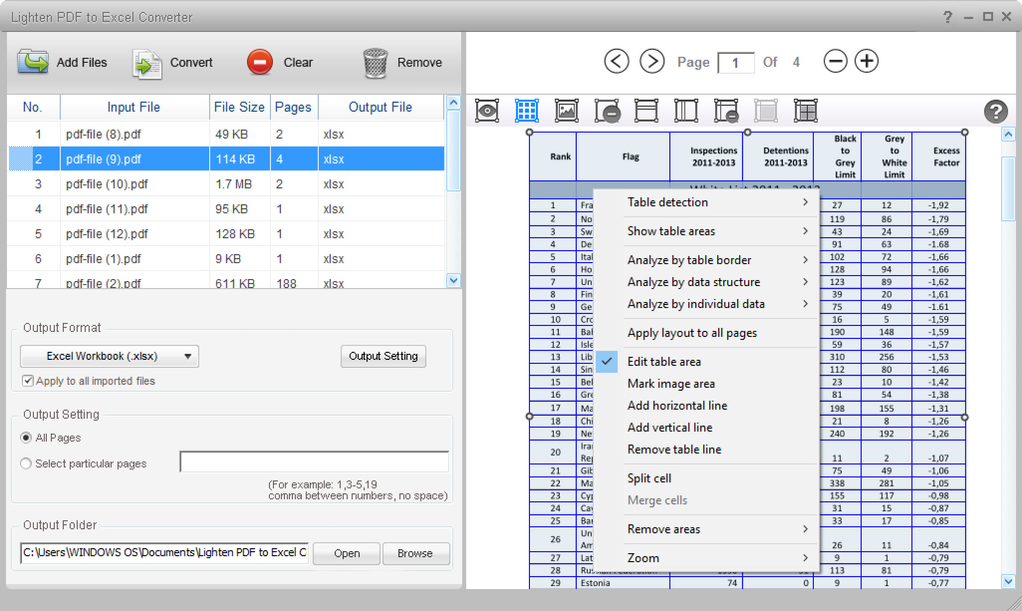Click the eye preview icon in table toolbar
The height and width of the screenshot is (611, 1022).
(487, 112)
